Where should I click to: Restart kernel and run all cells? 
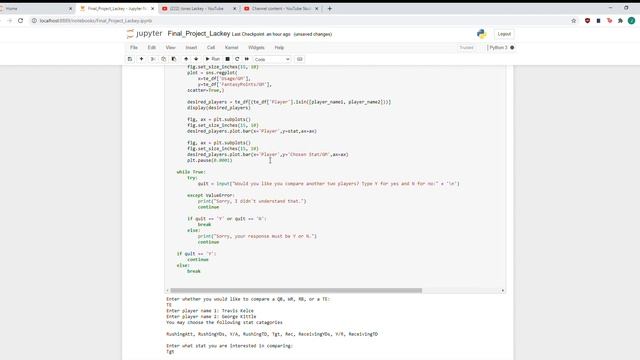[247, 59]
